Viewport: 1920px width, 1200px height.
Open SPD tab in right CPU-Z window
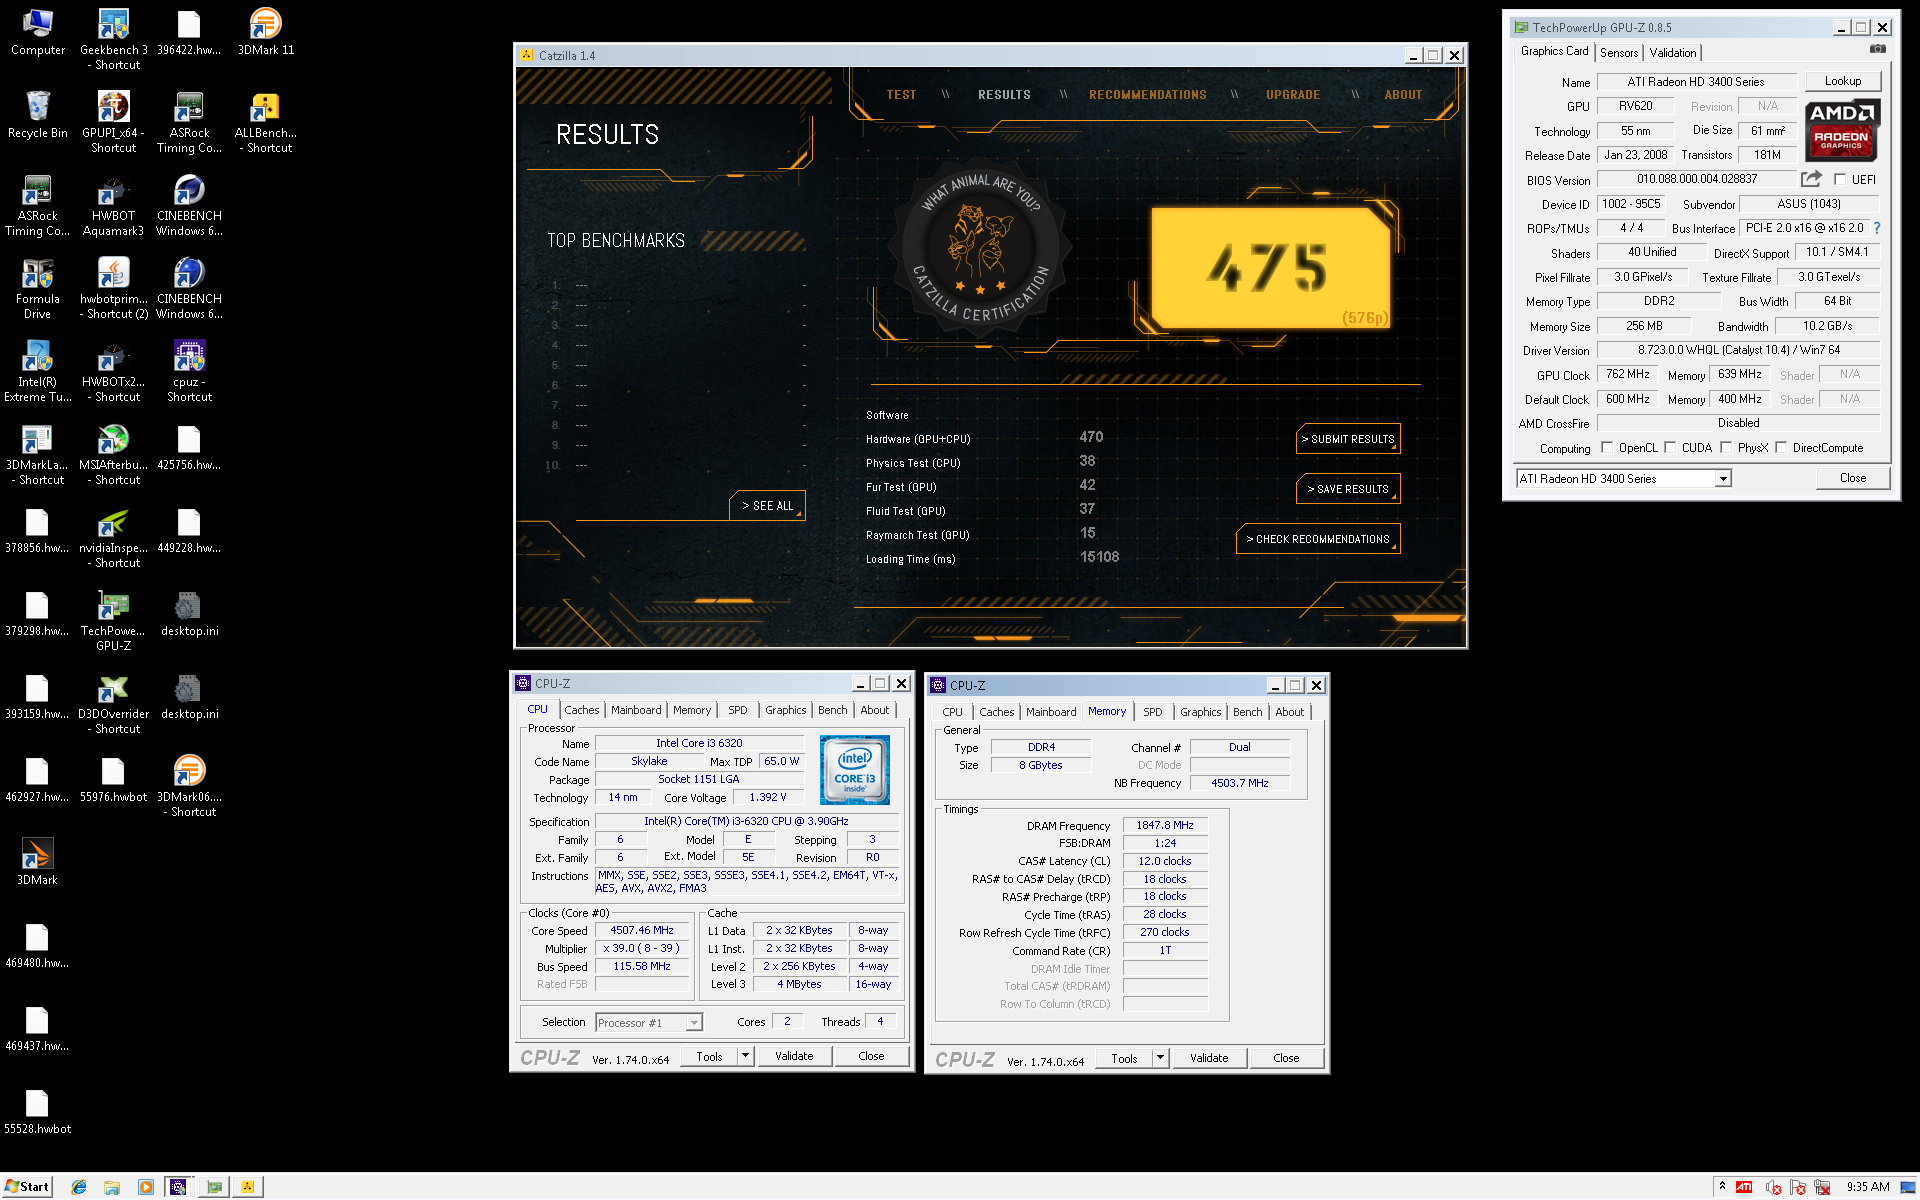pyautogui.click(x=1153, y=712)
